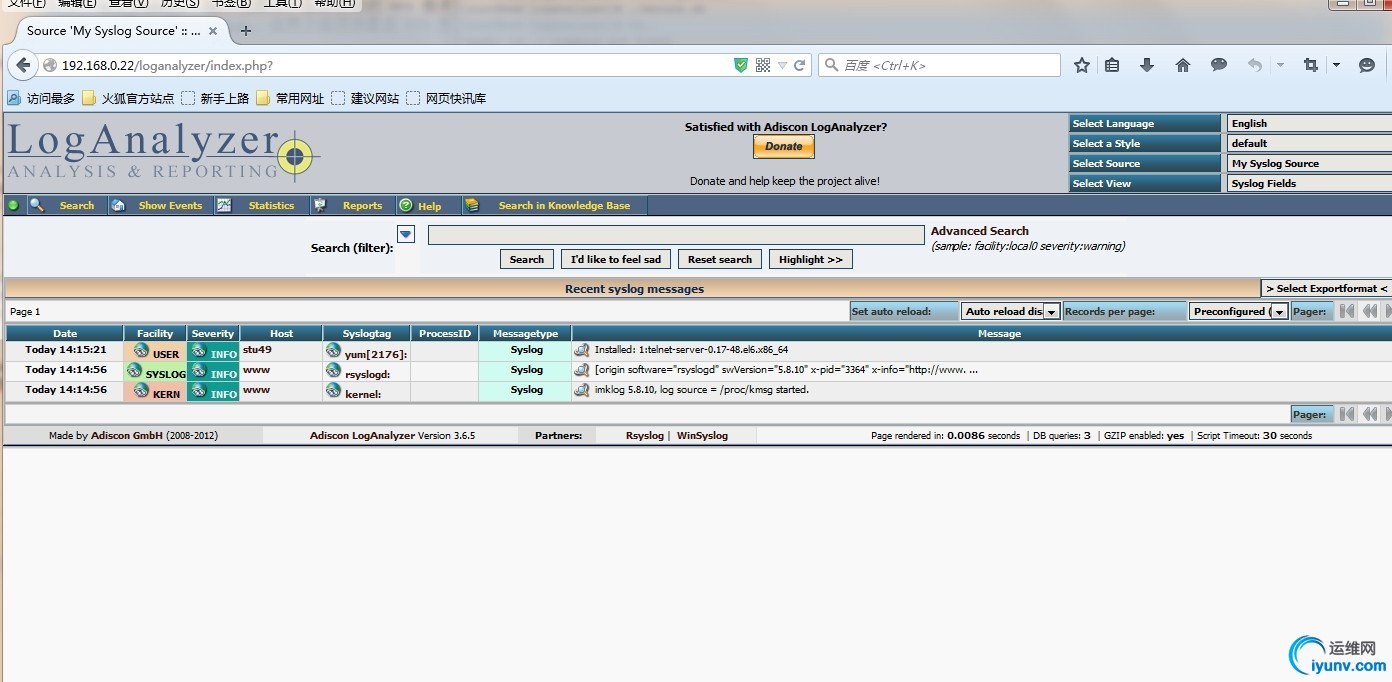Viewport: 1392px width, 682px height.
Task: Open message details icon for imklog message
Action: point(582,390)
